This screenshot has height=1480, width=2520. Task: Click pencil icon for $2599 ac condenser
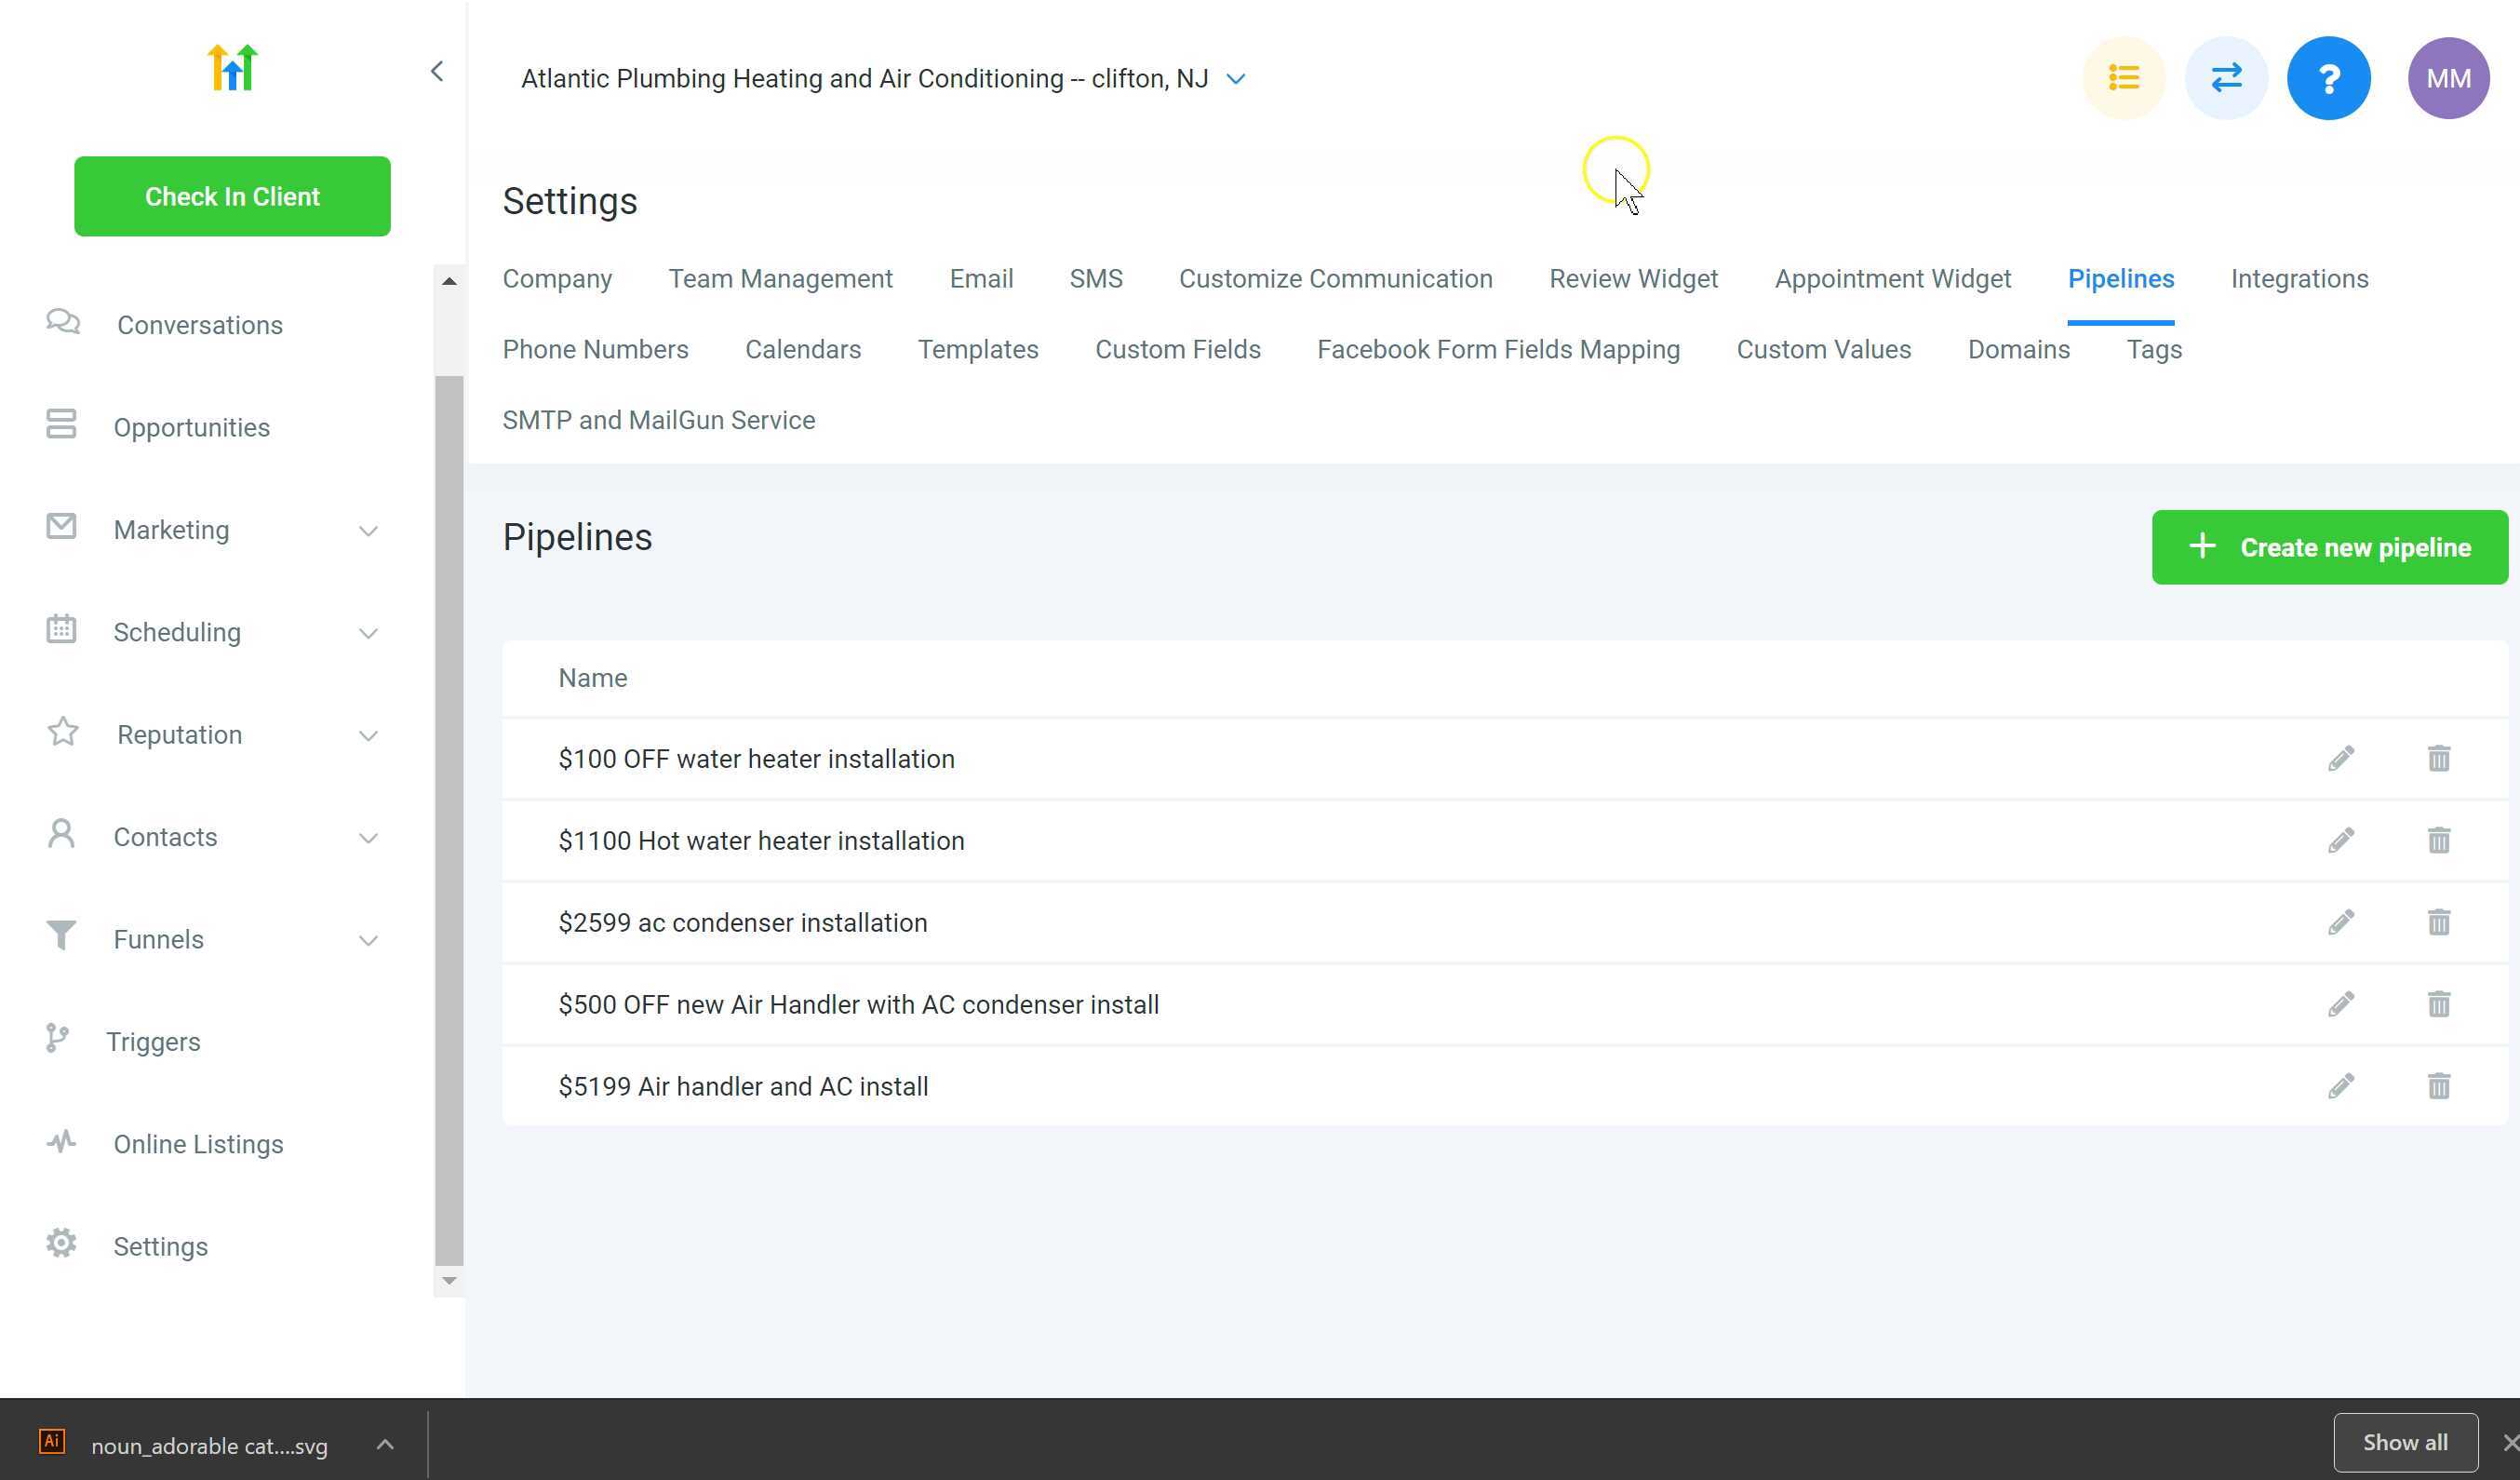click(x=2340, y=922)
